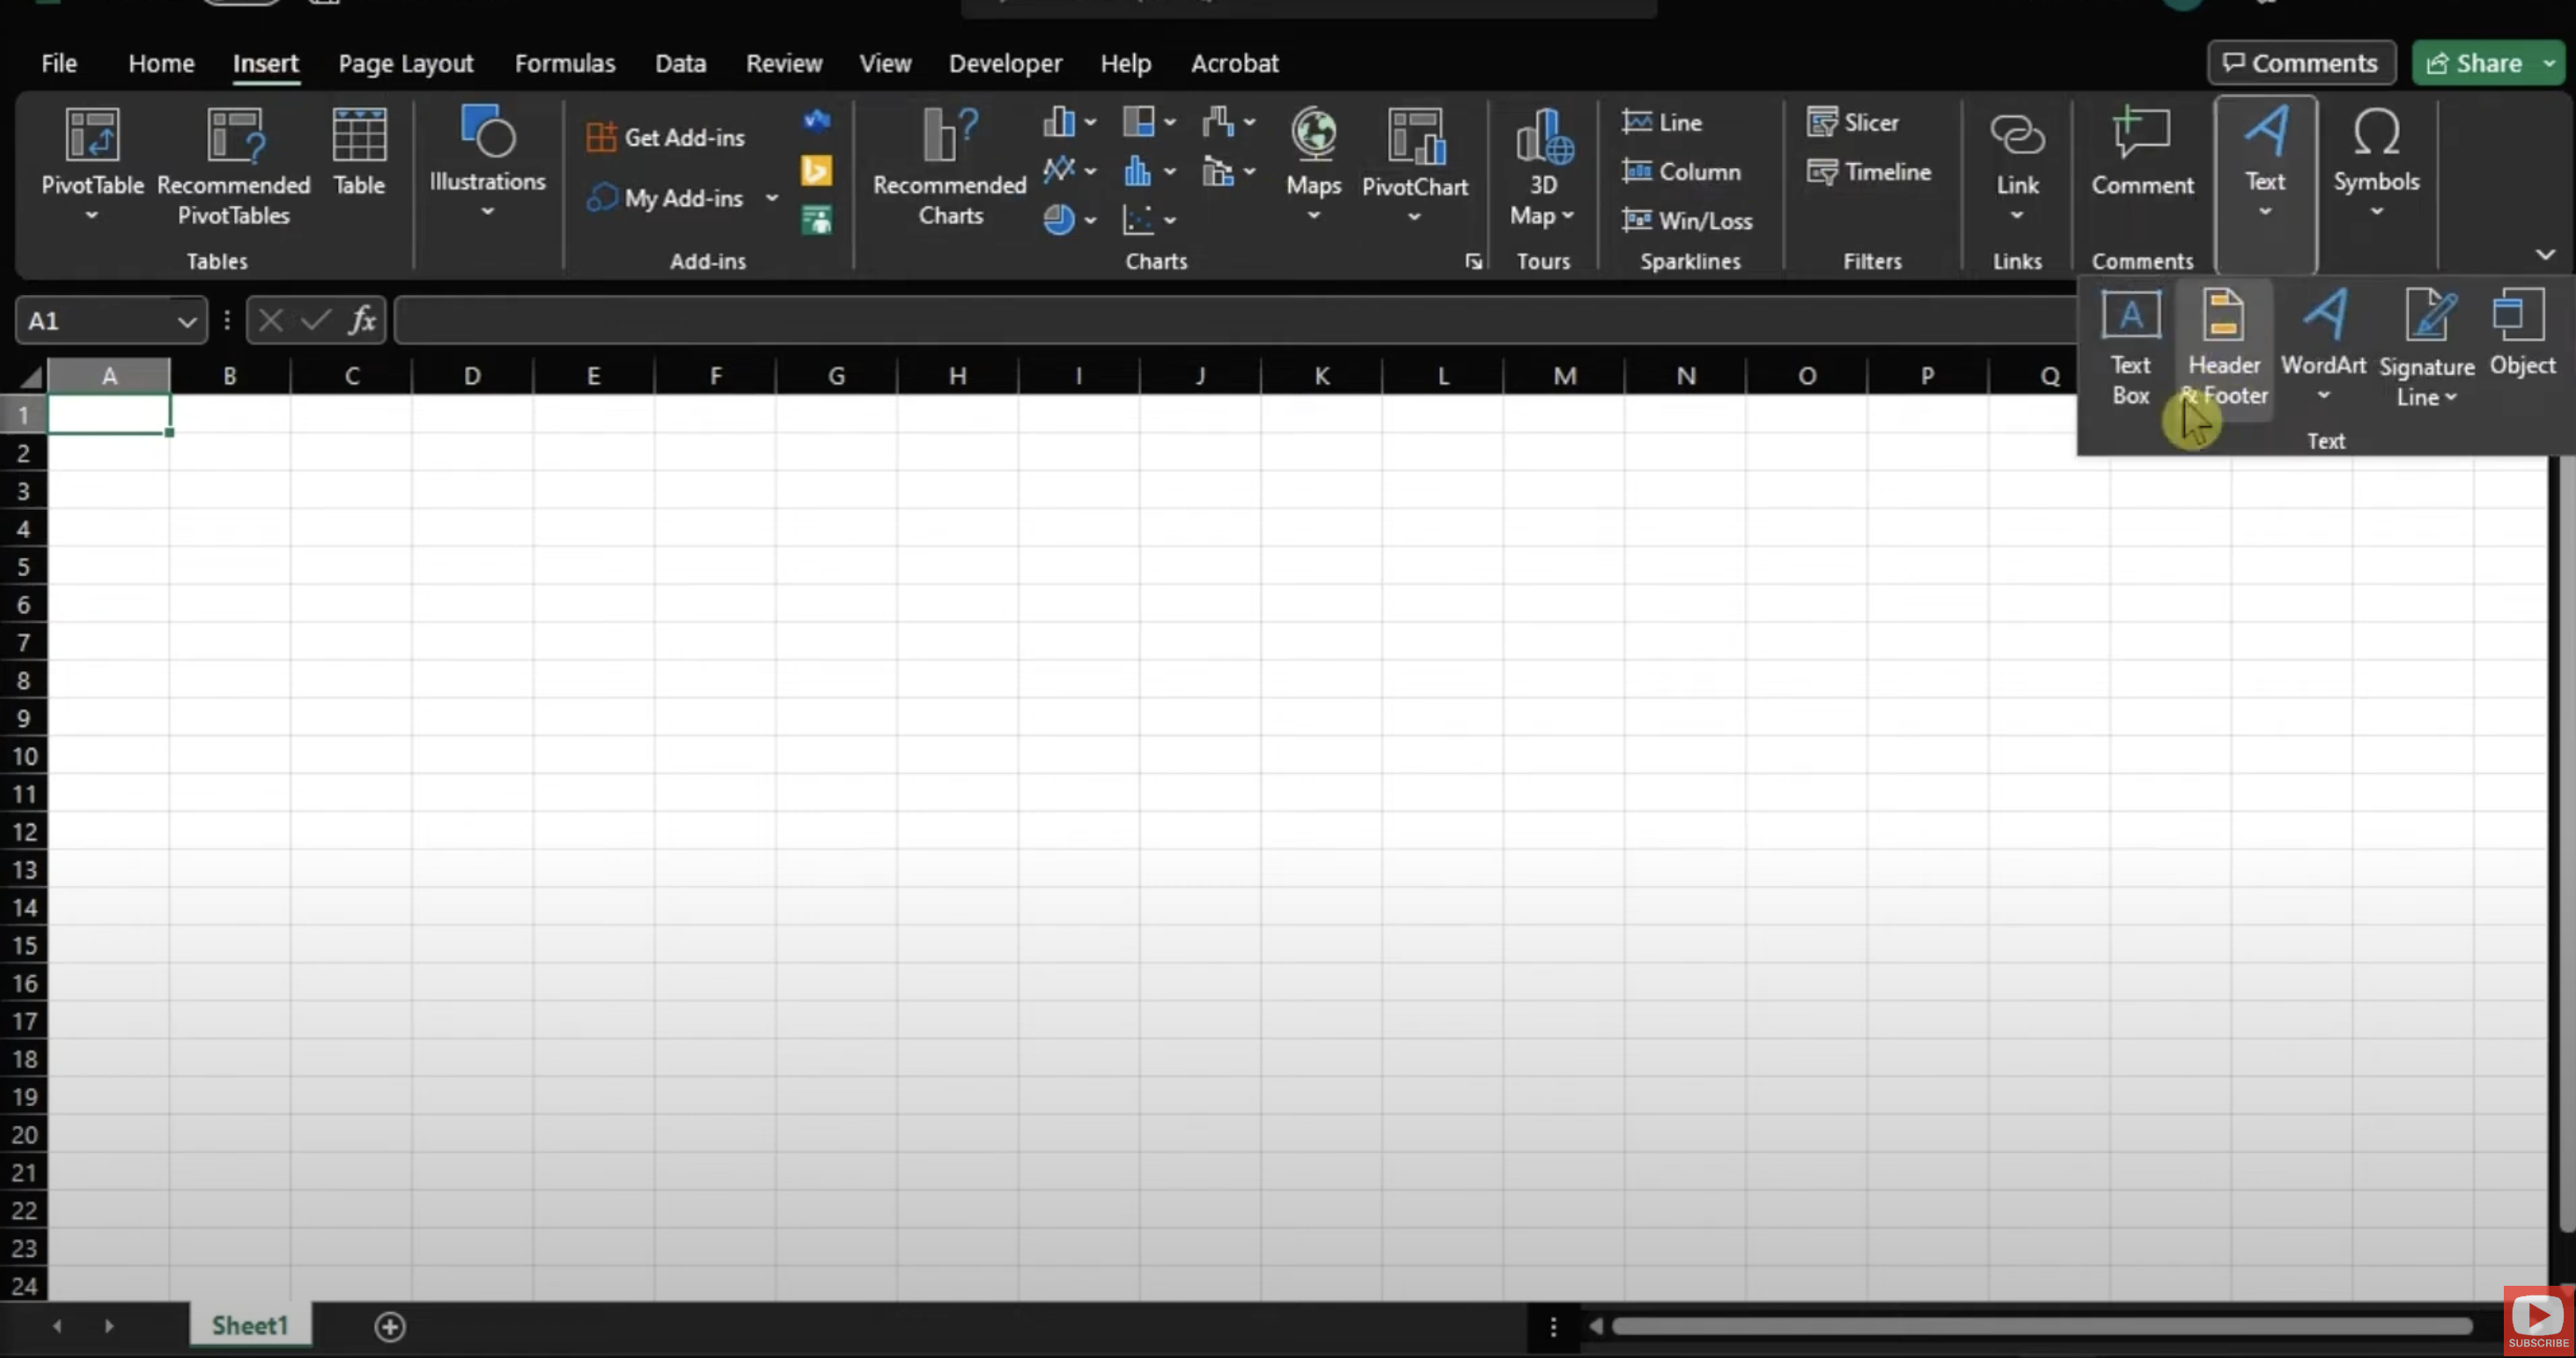Open the Formulas tab
Screen dimensions: 2576x1358
click(x=564, y=64)
